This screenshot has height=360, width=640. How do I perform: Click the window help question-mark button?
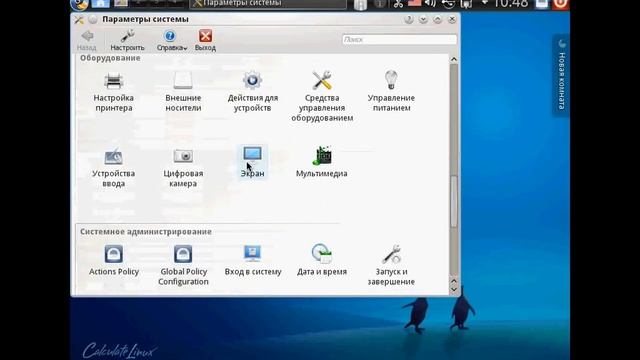(x=409, y=19)
